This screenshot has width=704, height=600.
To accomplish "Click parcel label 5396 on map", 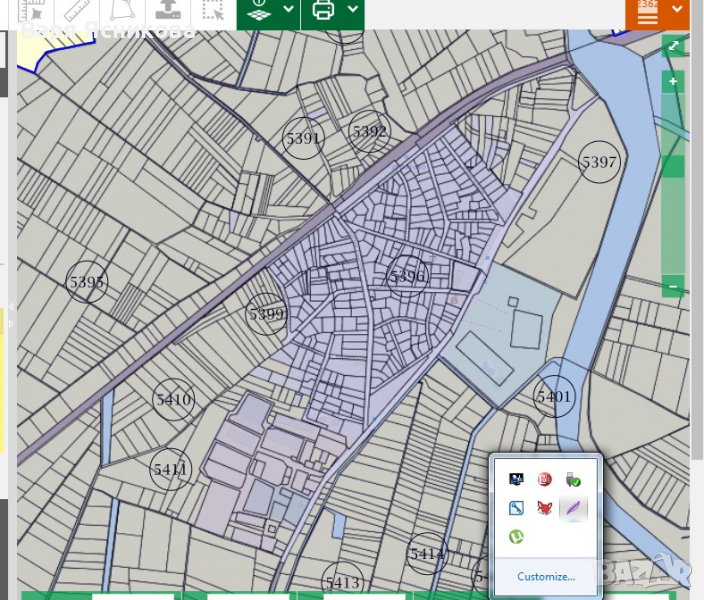I will (407, 276).
